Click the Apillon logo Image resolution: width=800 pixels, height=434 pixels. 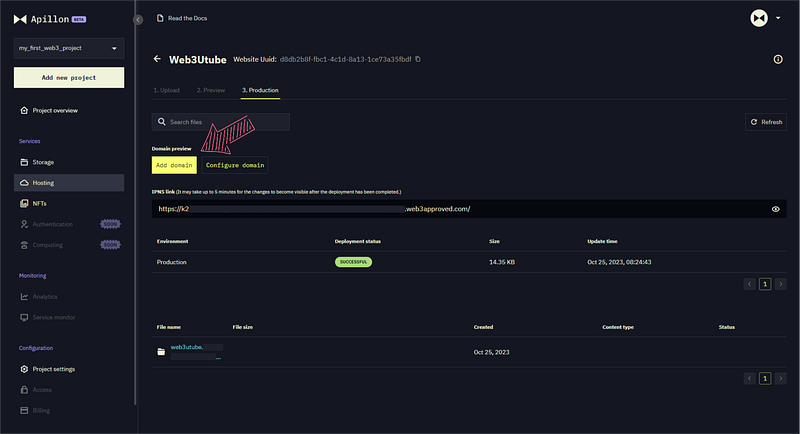pyautogui.click(x=49, y=19)
